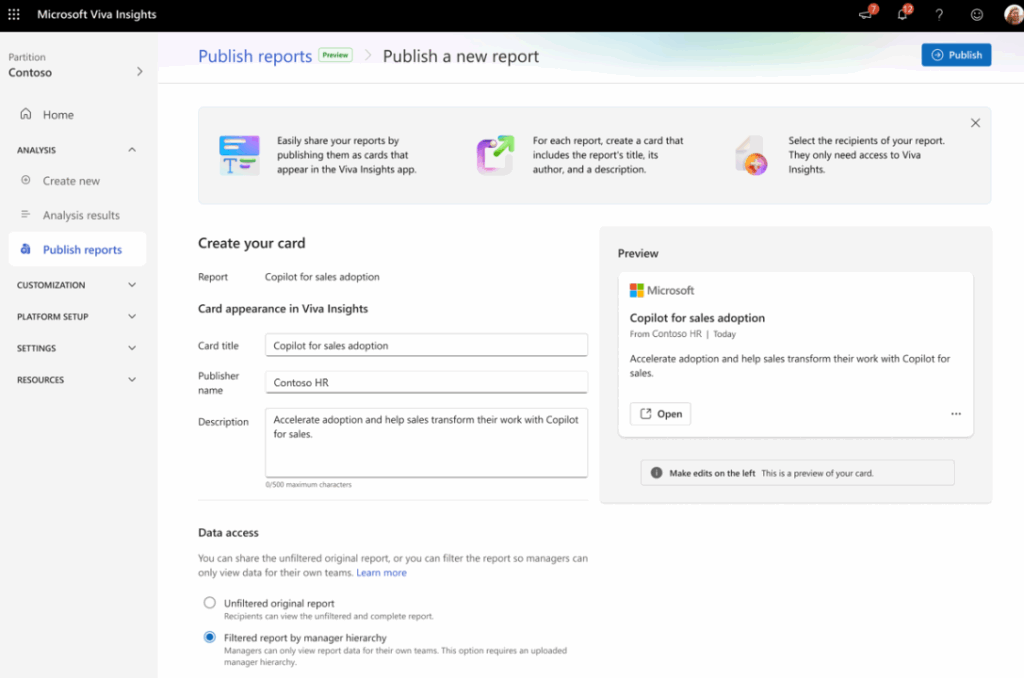Image resolution: width=1024 pixels, height=678 pixels.
Task: Click the 'From Contoso HR' text
Action: coord(665,334)
